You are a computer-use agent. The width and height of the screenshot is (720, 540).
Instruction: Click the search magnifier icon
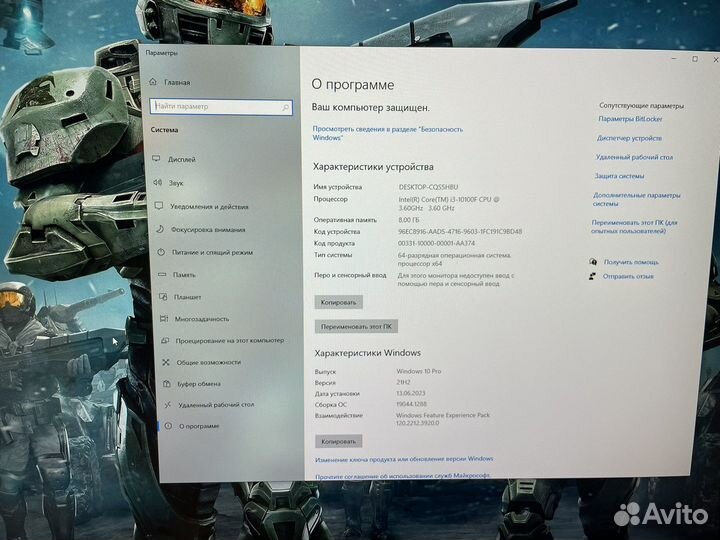[x=286, y=107]
